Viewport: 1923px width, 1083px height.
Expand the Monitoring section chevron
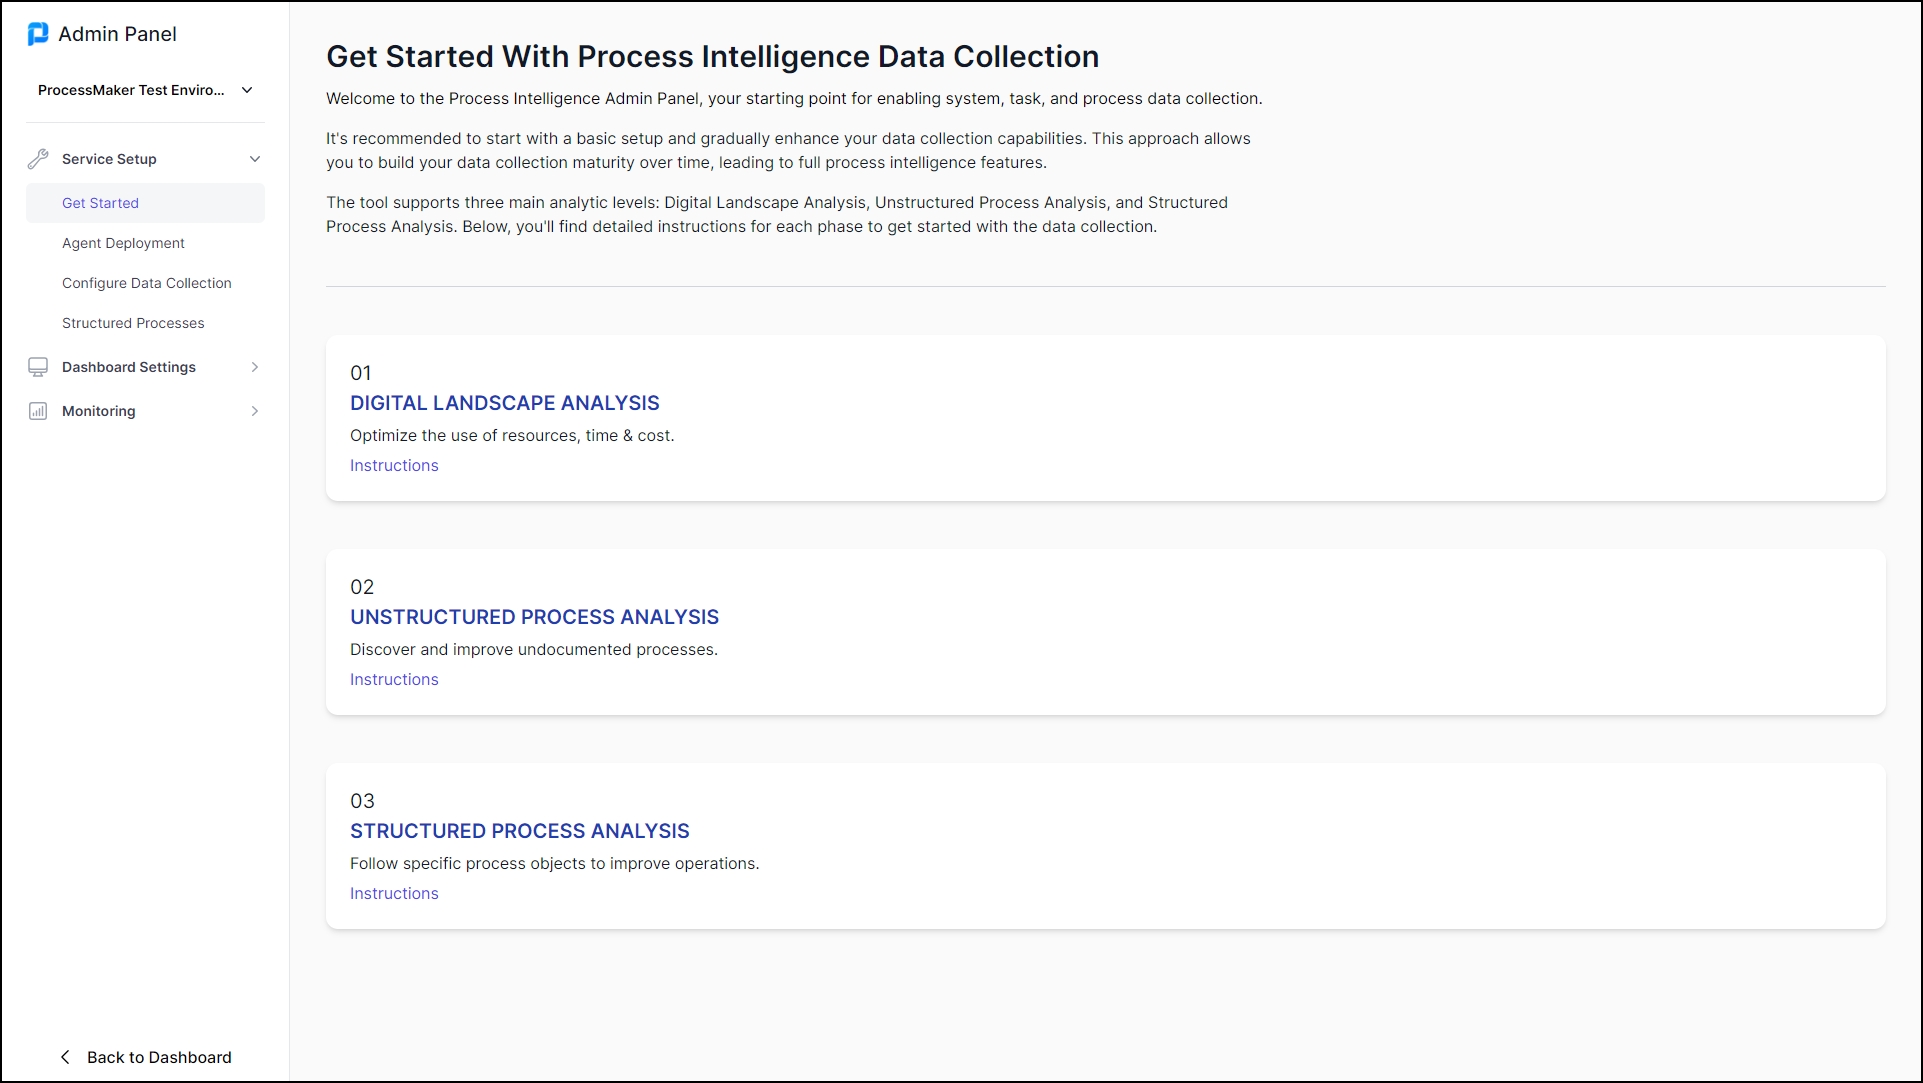(255, 411)
